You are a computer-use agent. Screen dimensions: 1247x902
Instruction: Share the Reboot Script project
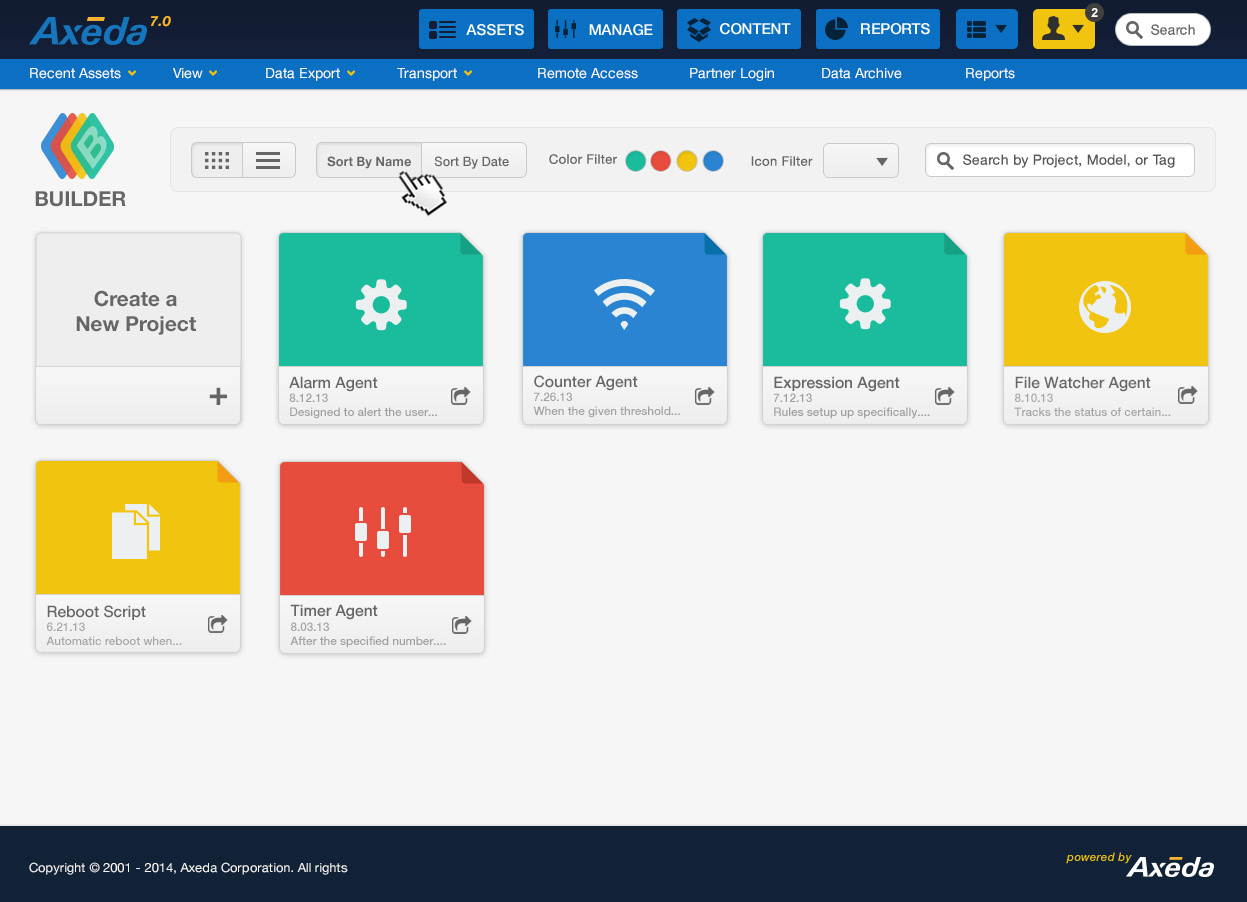(x=217, y=624)
